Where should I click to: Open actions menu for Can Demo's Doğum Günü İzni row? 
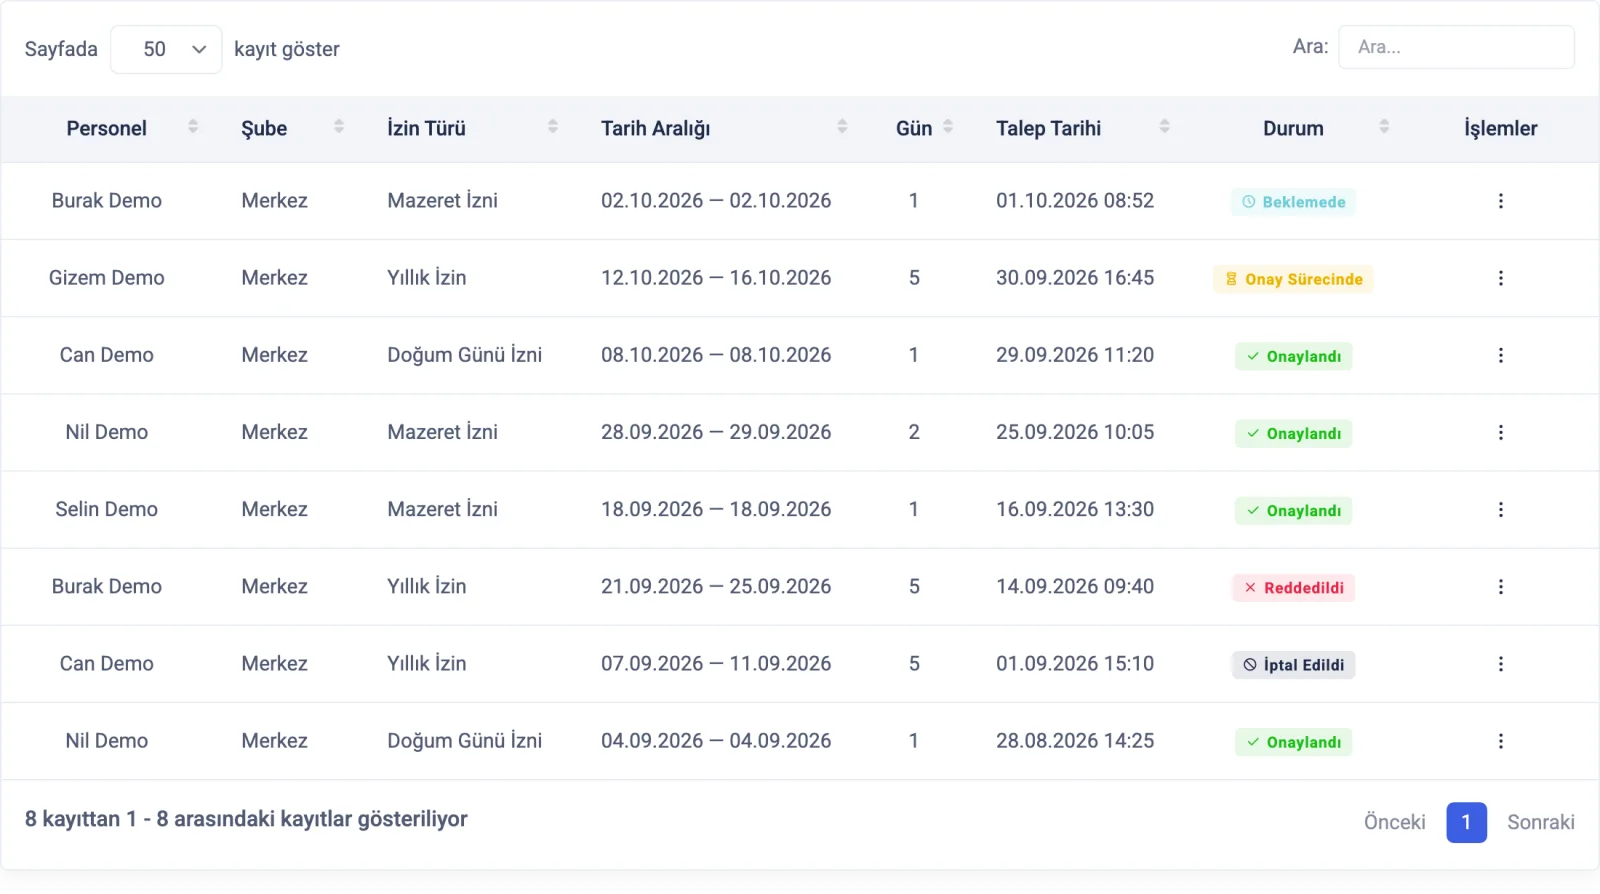pos(1500,355)
